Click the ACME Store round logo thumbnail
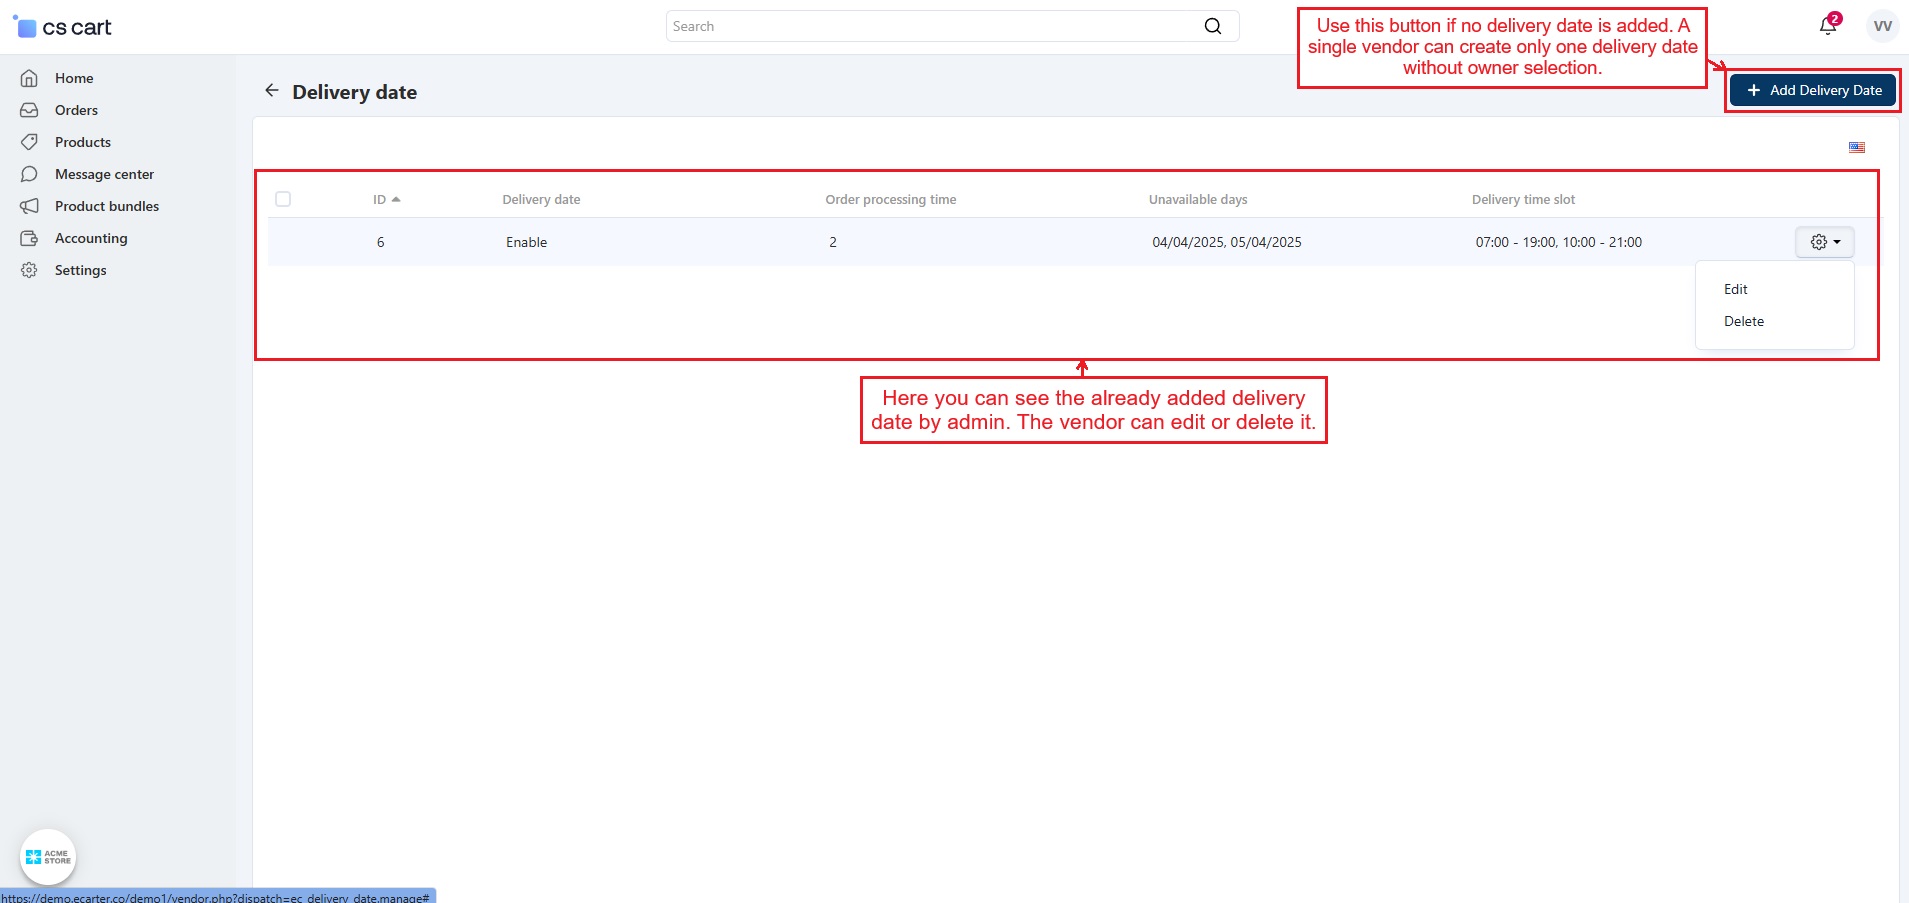Viewport: 1909px width, 903px height. pyautogui.click(x=48, y=857)
